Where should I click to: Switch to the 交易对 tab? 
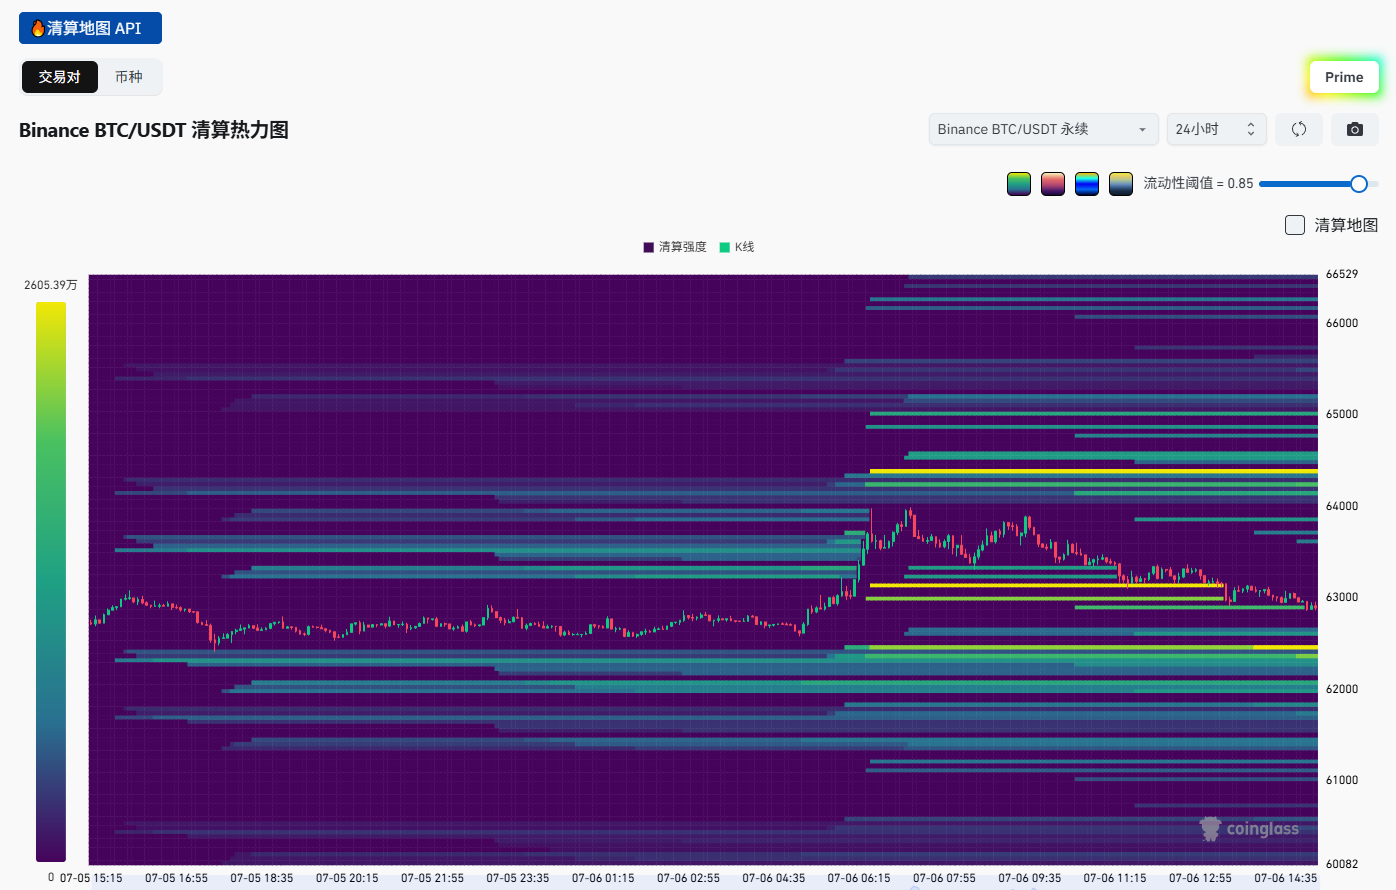(x=60, y=77)
